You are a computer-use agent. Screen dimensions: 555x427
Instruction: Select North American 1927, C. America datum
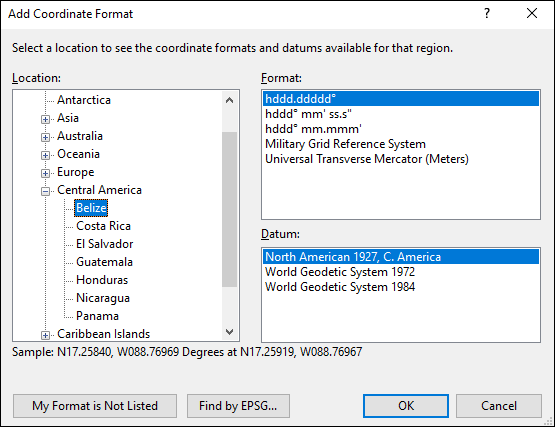pos(401,257)
